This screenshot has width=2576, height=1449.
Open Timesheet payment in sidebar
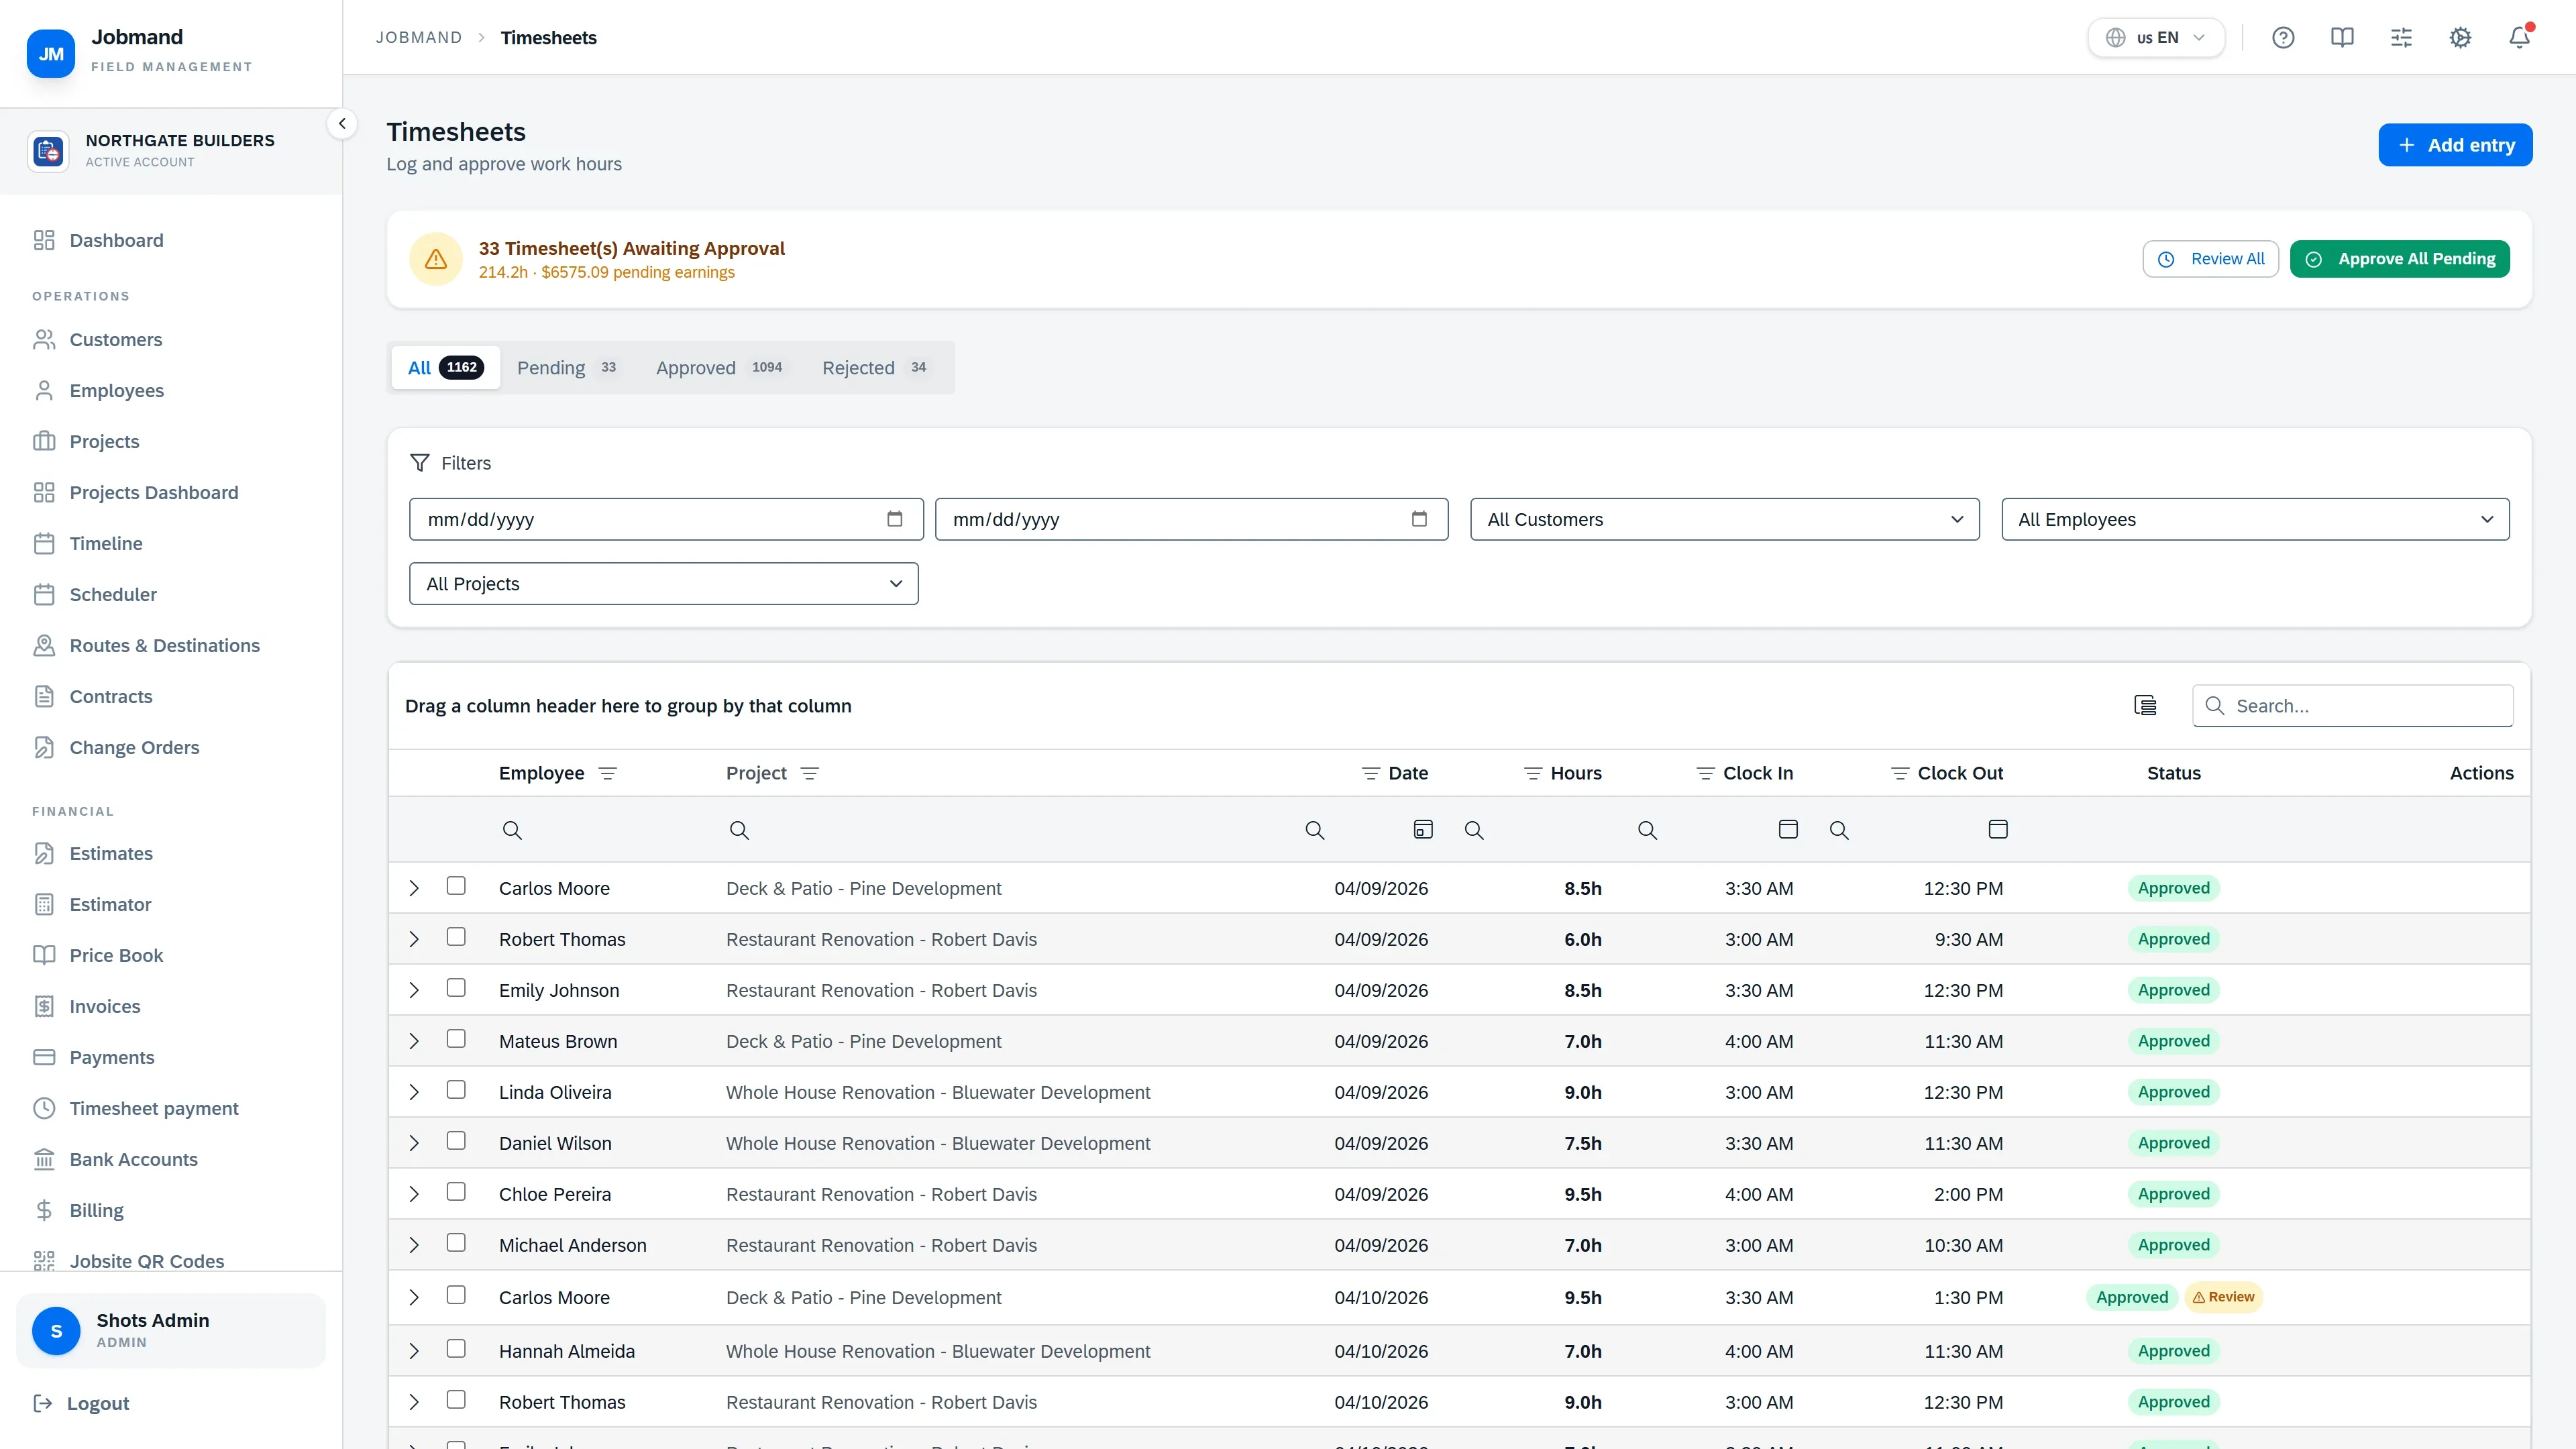click(136, 1108)
